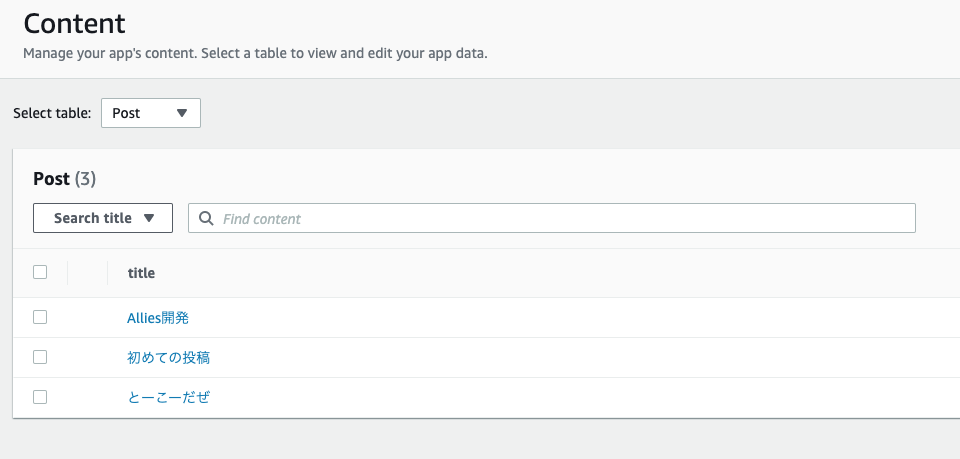960x459 pixels.
Task: Click the Select table label
Action: [52, 113]
